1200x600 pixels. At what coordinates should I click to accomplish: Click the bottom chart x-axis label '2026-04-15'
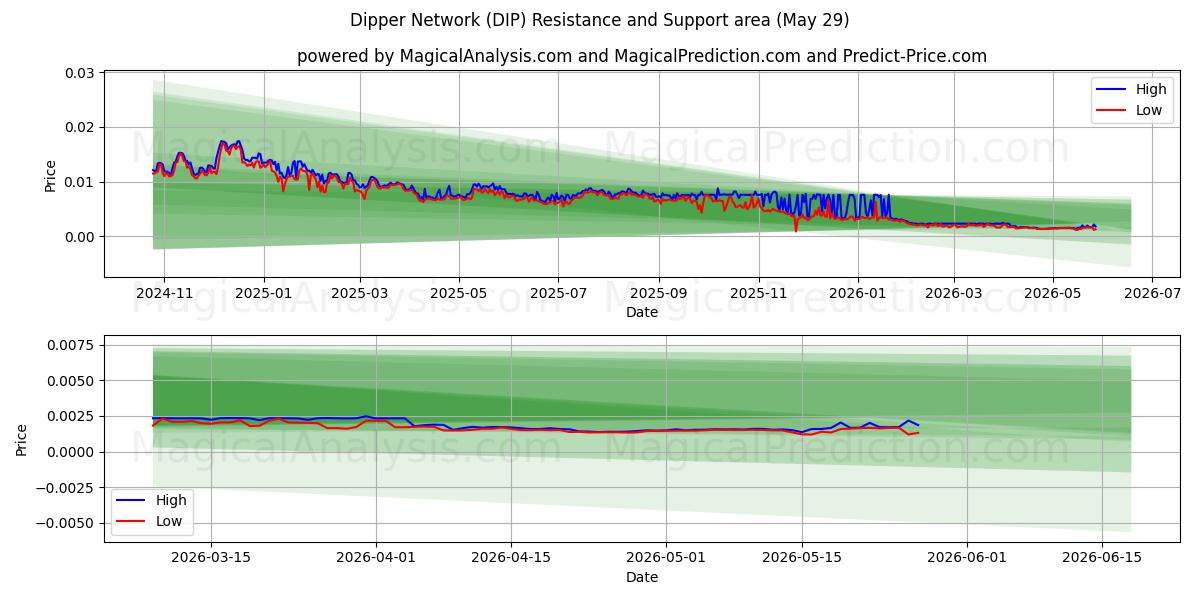pos(511,560)
